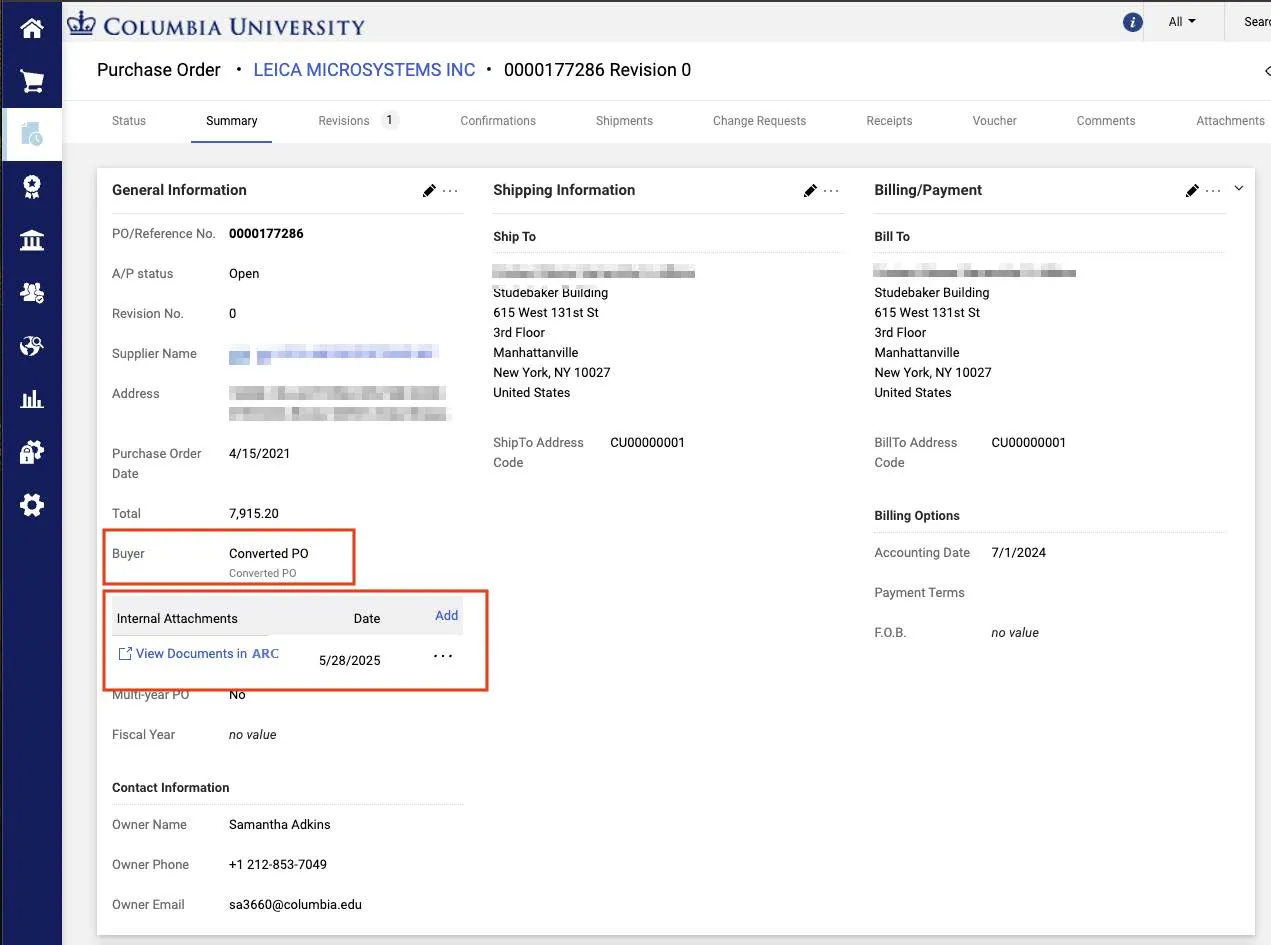Open the globe search sidebar icon
Screen dimensions: 1271x945
point(31,346)
